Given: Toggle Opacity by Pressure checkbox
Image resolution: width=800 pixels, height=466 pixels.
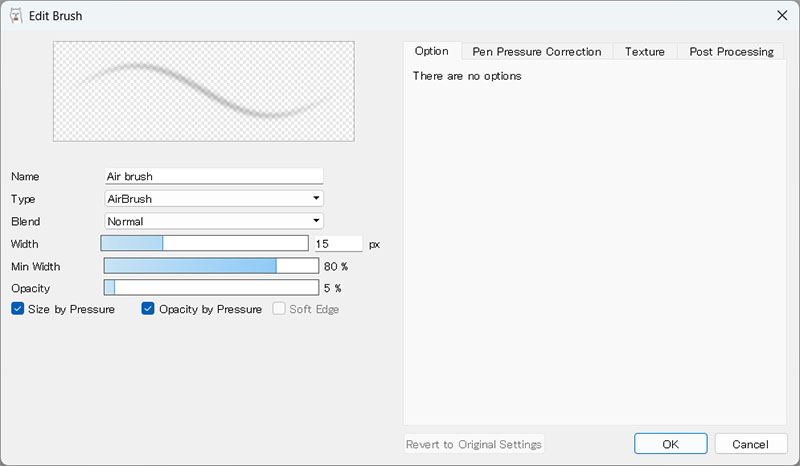Looking at the screenshot, I should click(149, 309).
